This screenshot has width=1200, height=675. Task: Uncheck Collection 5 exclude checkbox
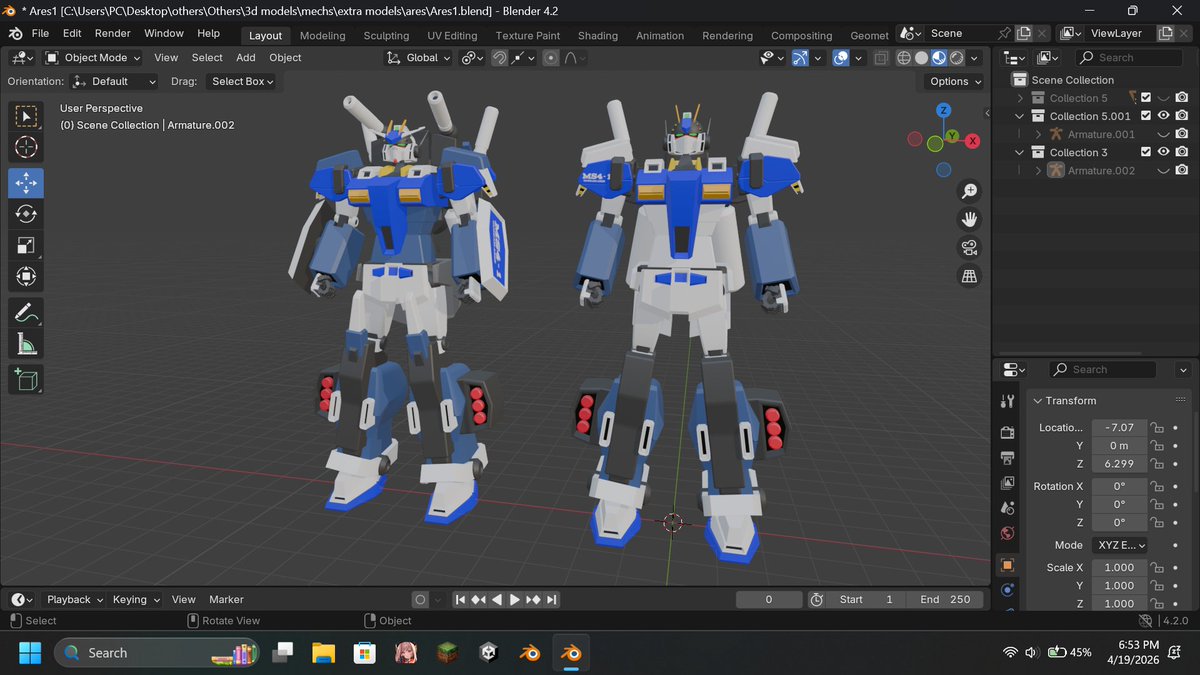click(x=1146, y=98)
